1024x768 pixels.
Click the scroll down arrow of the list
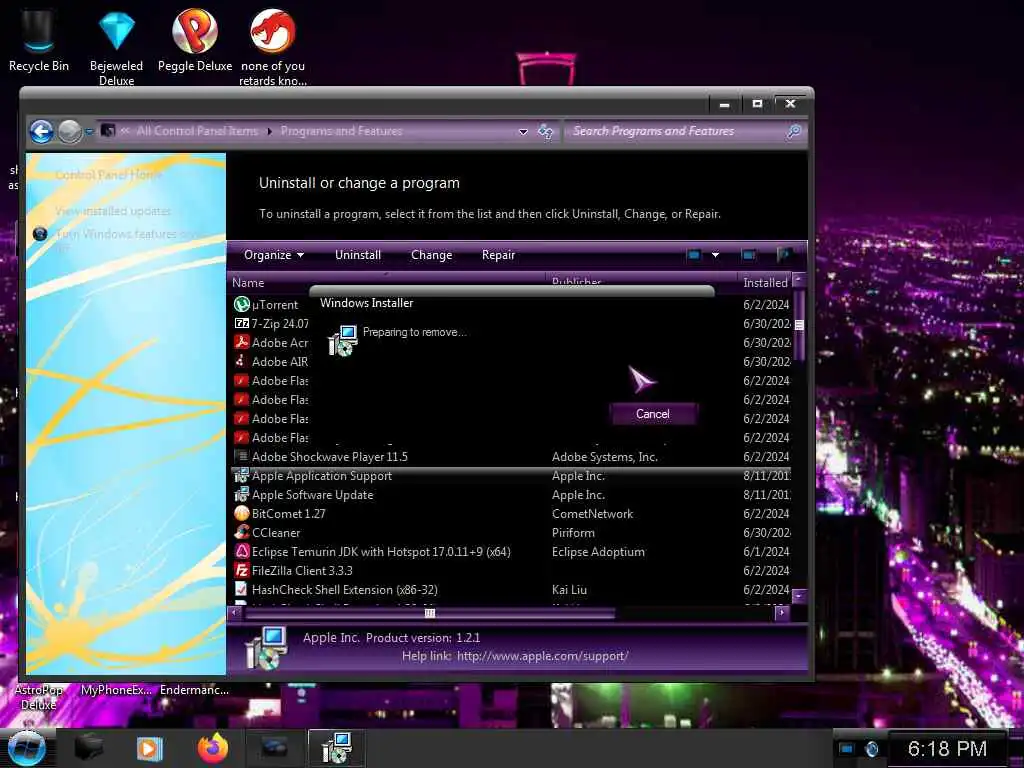[799, 596]
